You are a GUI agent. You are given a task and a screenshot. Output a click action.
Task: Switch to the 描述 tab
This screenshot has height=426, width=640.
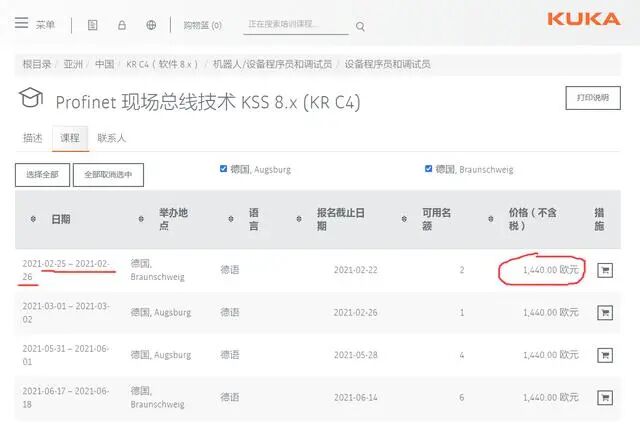point(32,138)
